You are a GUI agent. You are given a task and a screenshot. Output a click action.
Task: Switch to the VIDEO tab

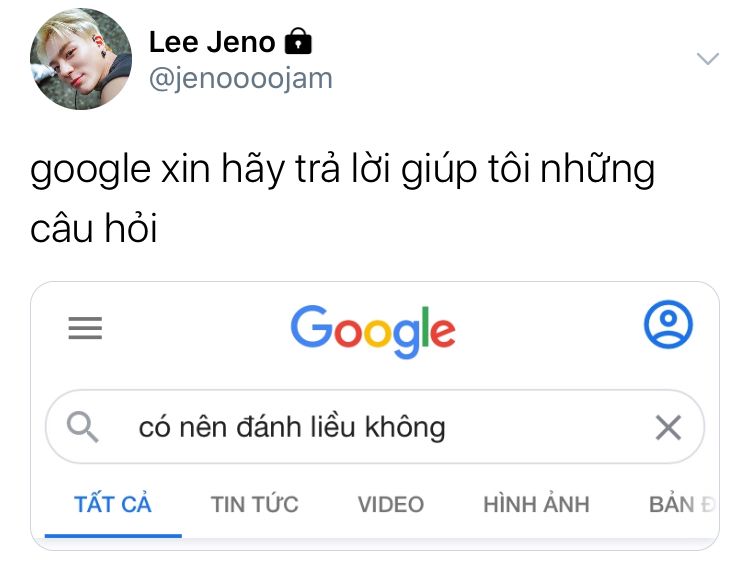pyautogui.click(x=391, y=504)
